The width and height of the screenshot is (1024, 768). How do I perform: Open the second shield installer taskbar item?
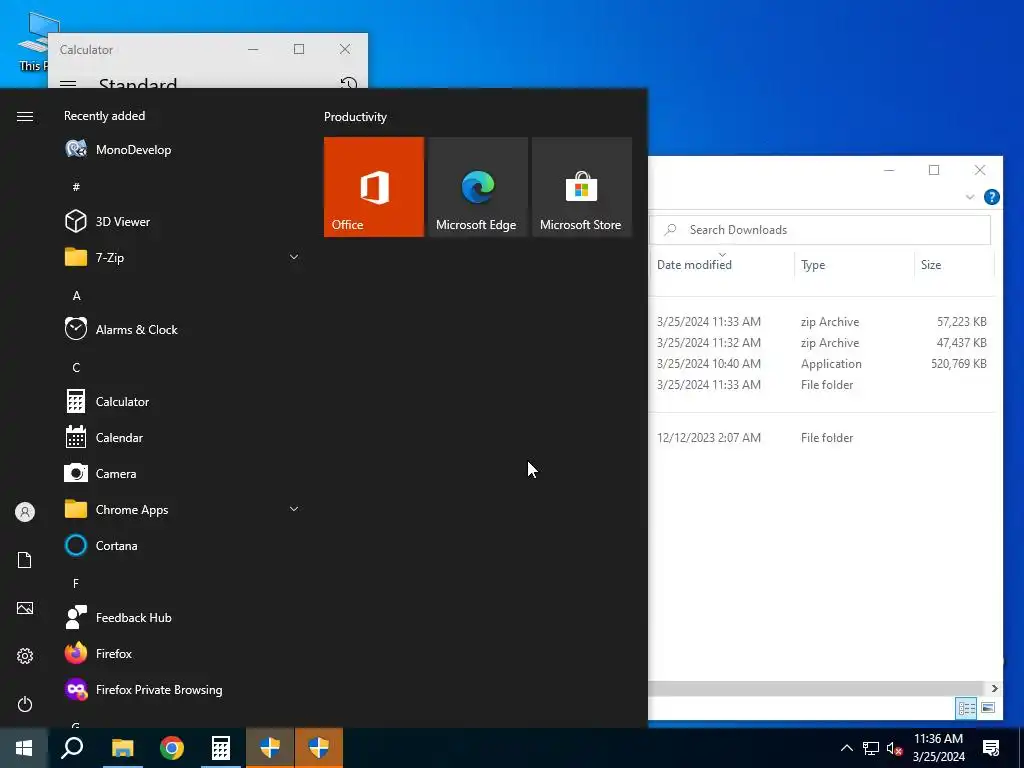[319, 748]
